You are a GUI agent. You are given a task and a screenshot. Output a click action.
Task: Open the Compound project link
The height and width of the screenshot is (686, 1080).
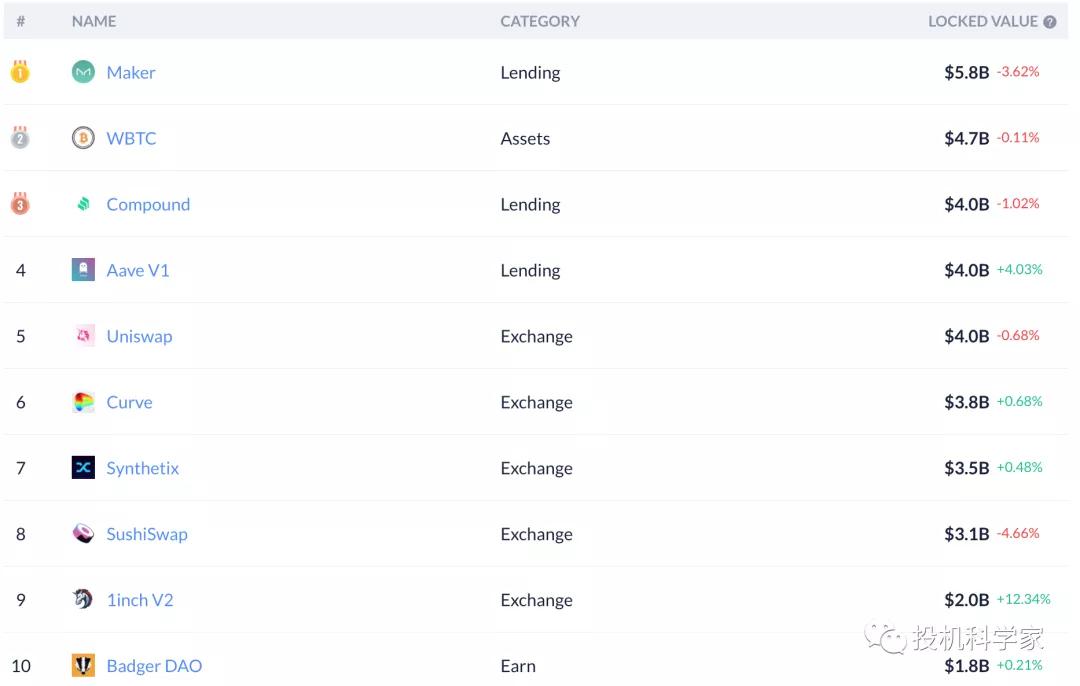148,205
